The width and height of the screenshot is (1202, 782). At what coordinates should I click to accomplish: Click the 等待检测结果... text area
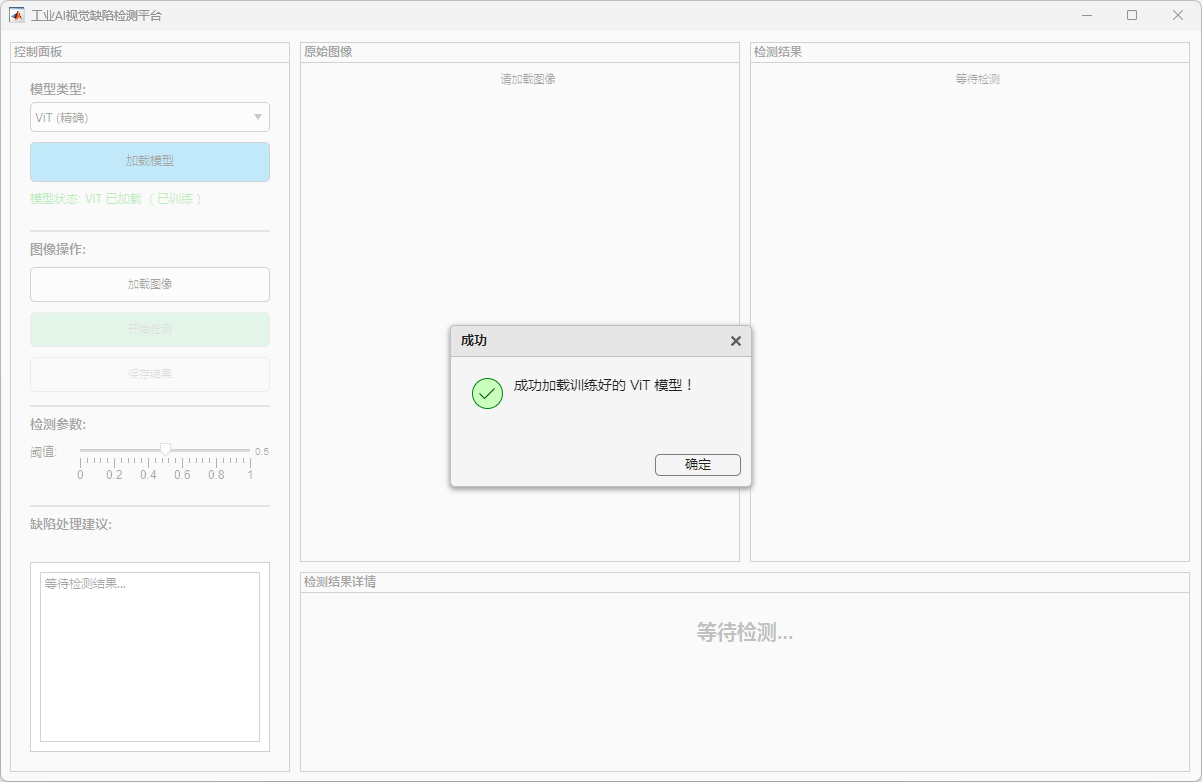(x=150, y=656)
